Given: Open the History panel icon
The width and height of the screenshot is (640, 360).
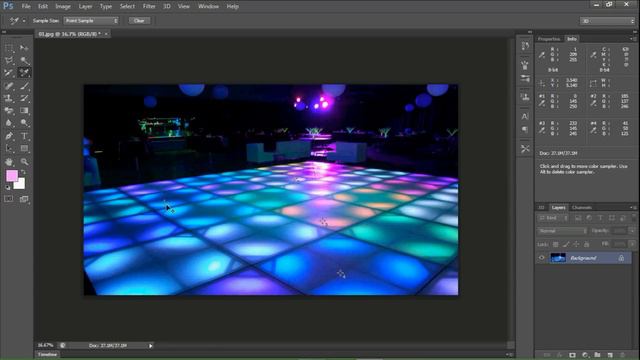Looking at the screenshot, I should coord(525,46).
